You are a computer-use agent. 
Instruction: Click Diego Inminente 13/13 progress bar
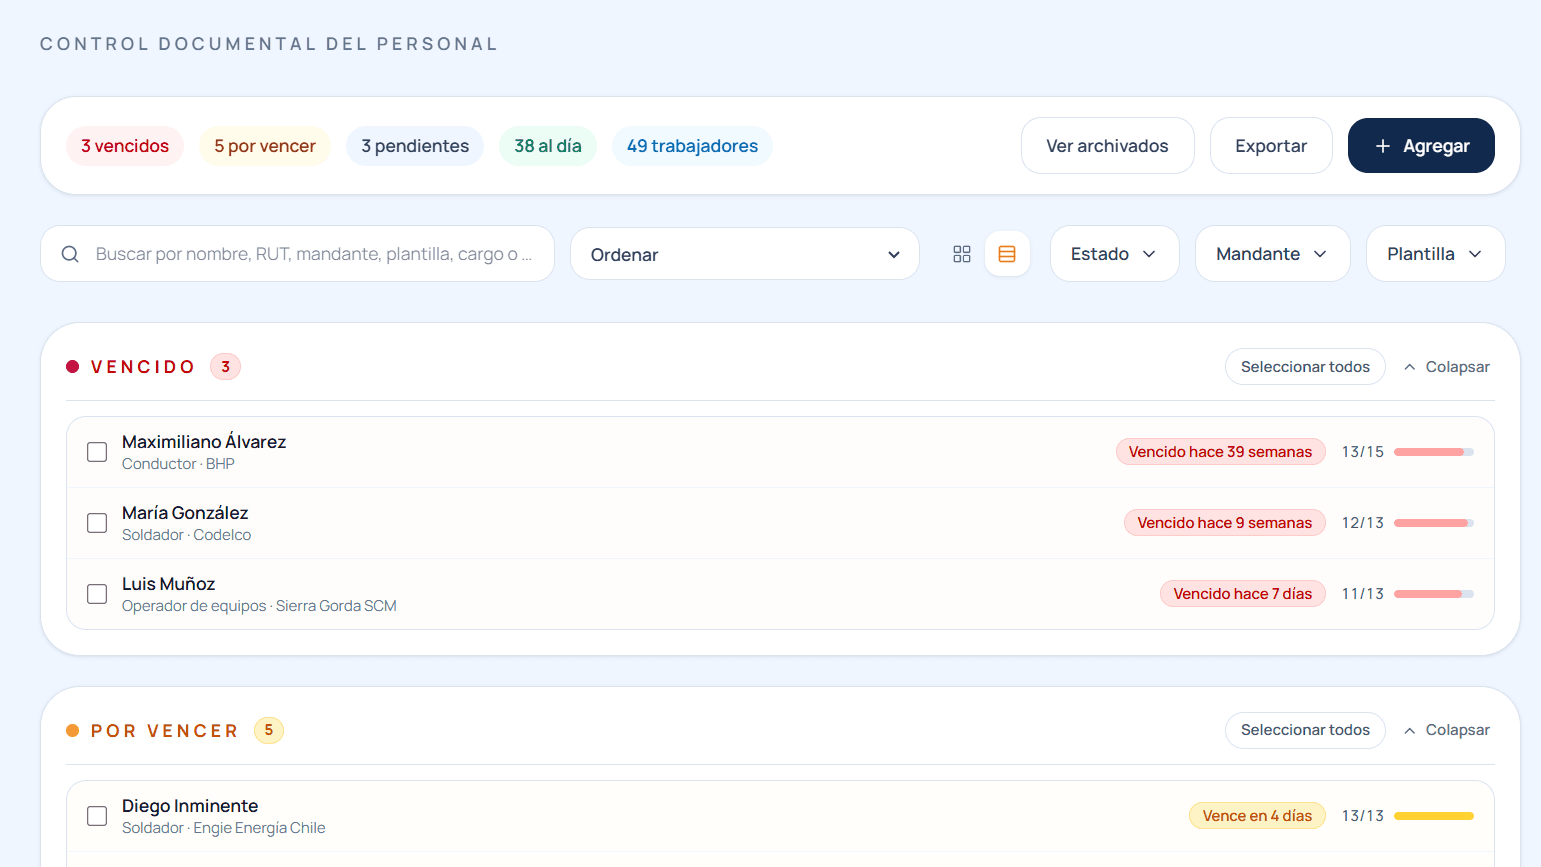1434,816
